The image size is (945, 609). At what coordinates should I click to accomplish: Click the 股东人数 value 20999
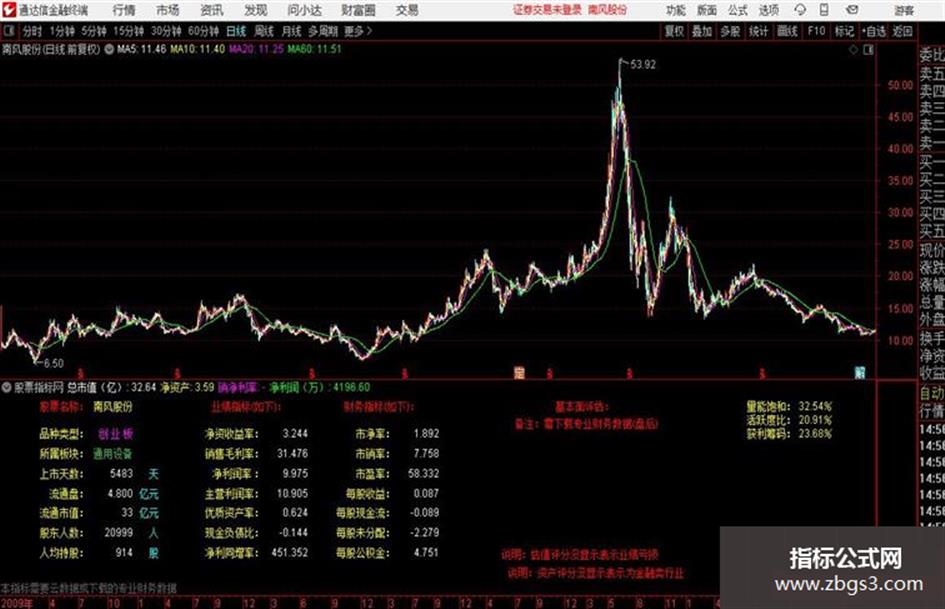[119, 533]
